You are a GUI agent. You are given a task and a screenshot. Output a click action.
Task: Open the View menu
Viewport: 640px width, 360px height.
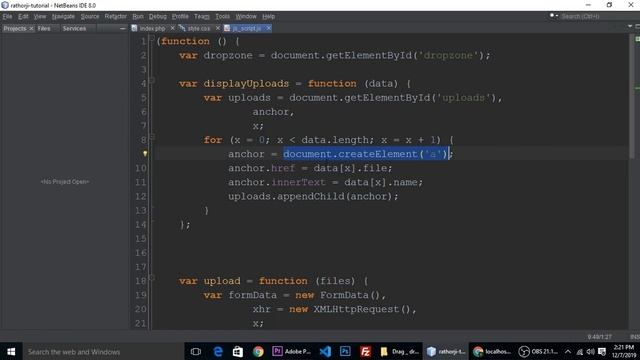pyautogui.click(x=40, y=16)
